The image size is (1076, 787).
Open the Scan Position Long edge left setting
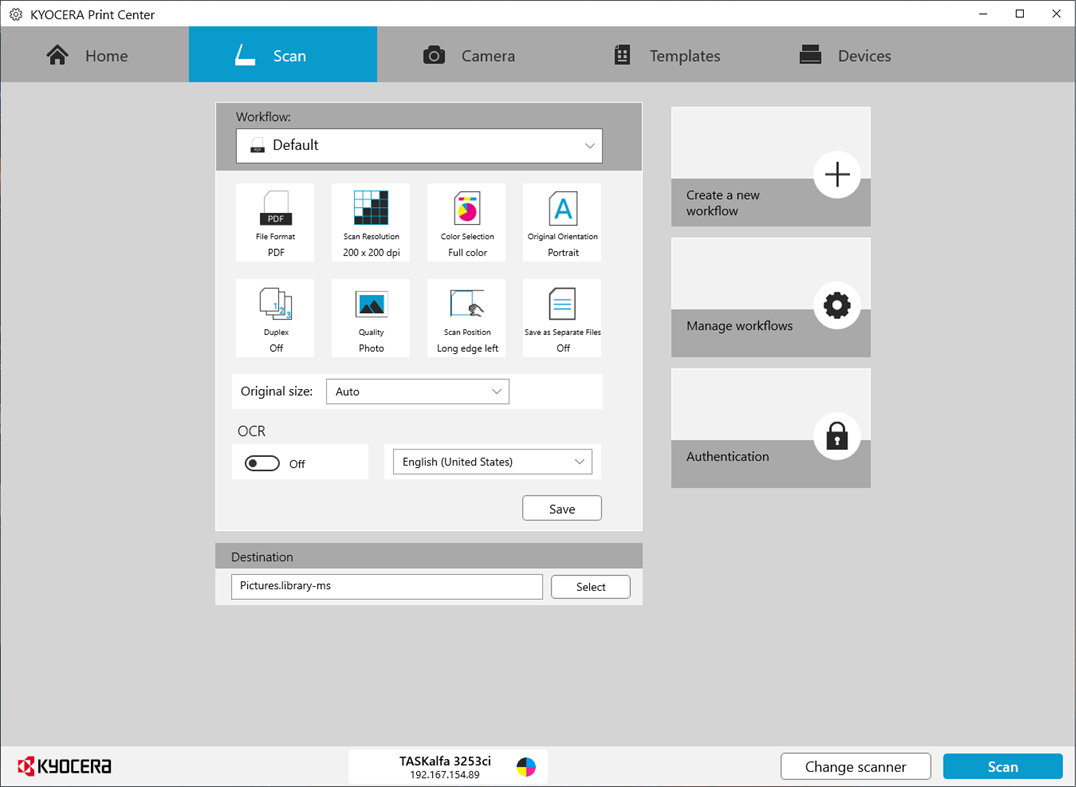[466, 317]
